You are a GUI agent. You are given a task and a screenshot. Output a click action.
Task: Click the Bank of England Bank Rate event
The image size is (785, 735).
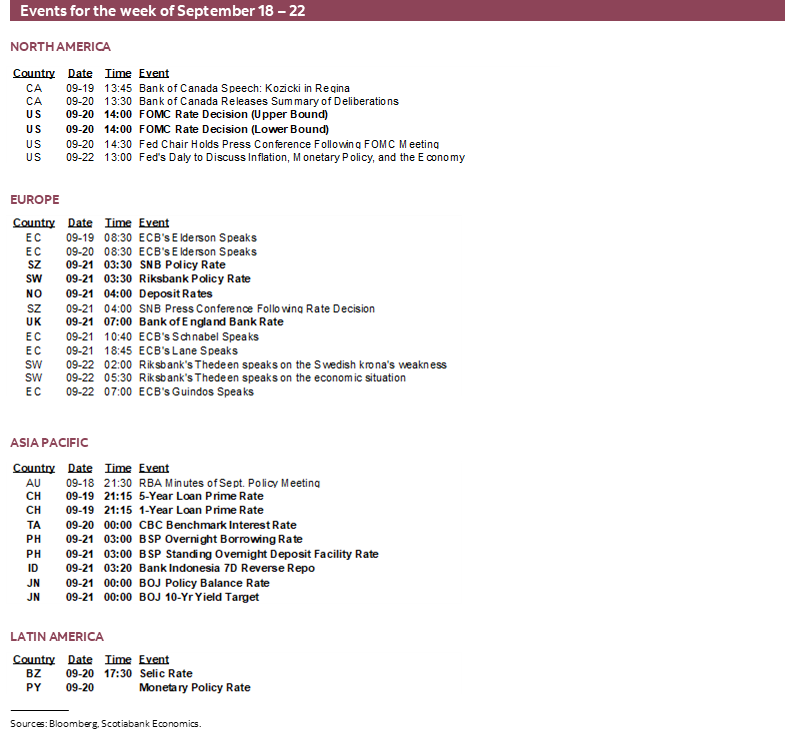(x=211, y=322)
